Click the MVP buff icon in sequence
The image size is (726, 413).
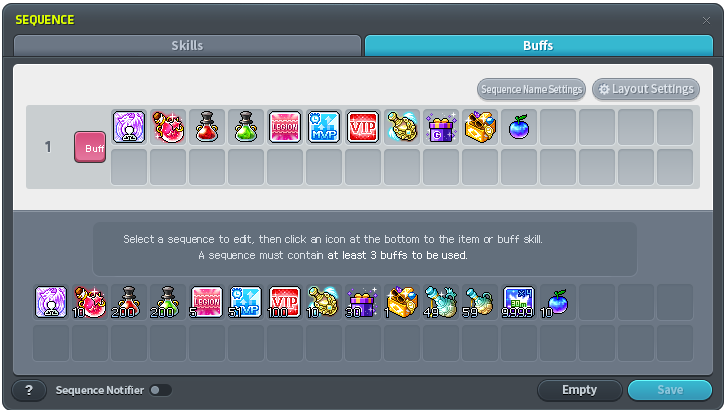324,127
